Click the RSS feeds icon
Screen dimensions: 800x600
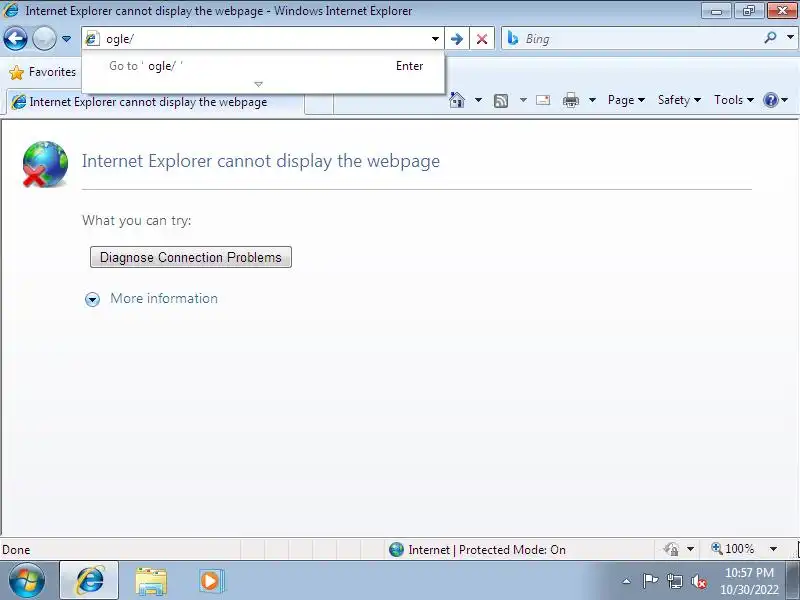pos(501,101)
